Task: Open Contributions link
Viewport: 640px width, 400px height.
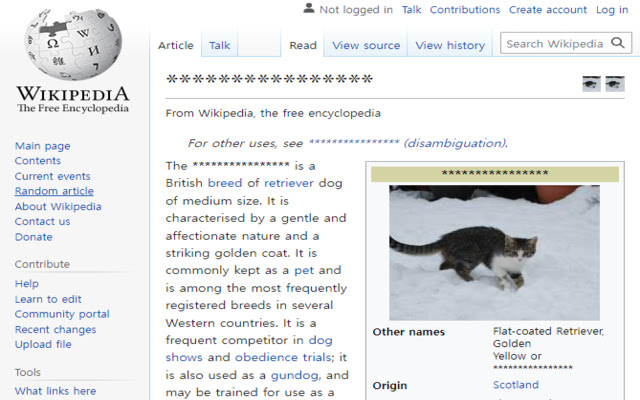Action: coord(465,9)
